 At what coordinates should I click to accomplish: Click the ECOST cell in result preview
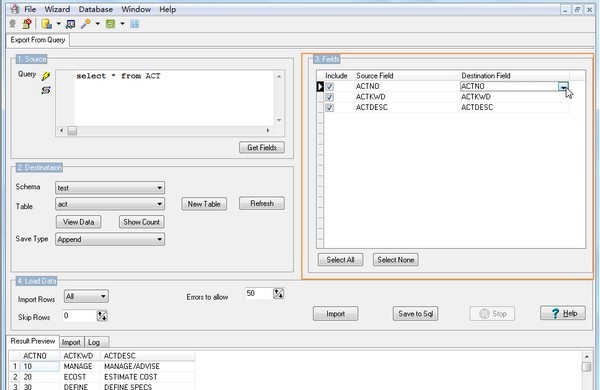pos(80,377)
